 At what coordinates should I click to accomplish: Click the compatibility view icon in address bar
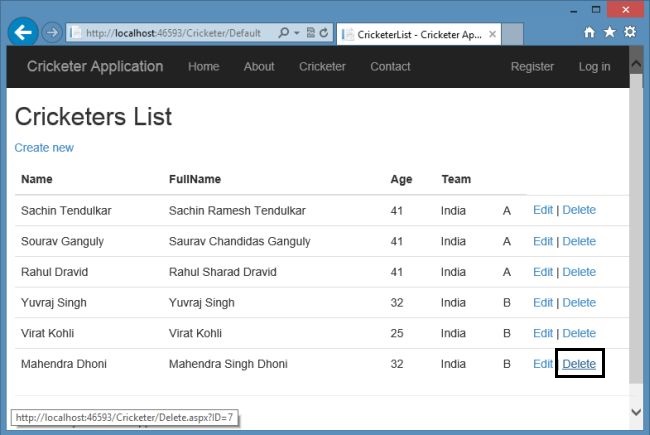(310, 32)
